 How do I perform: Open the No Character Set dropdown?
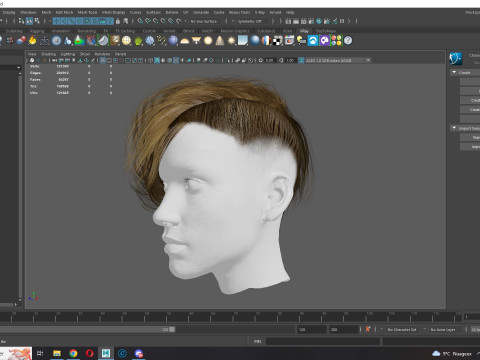(402, 329)
